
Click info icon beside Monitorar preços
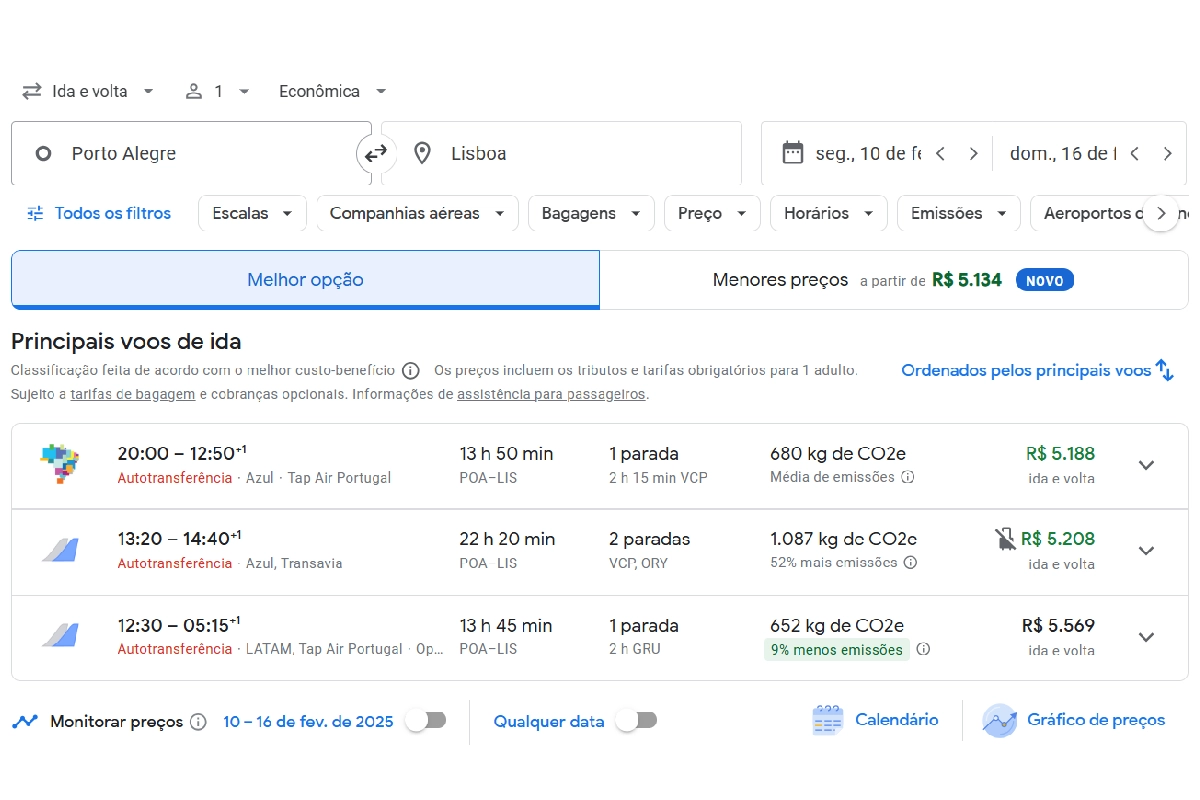198,722
